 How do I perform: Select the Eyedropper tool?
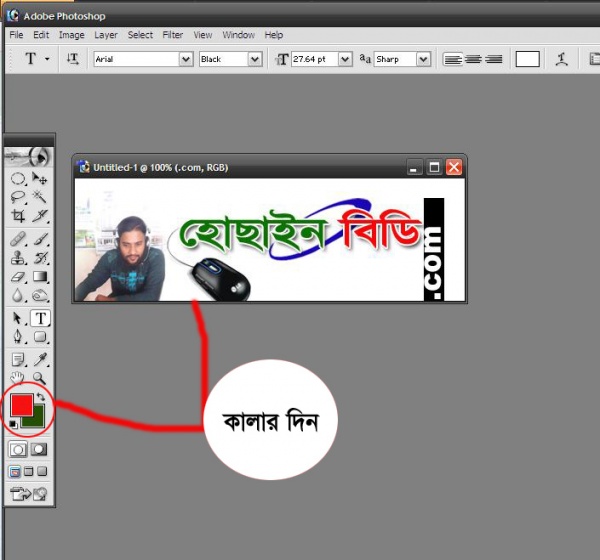point(40,360)
